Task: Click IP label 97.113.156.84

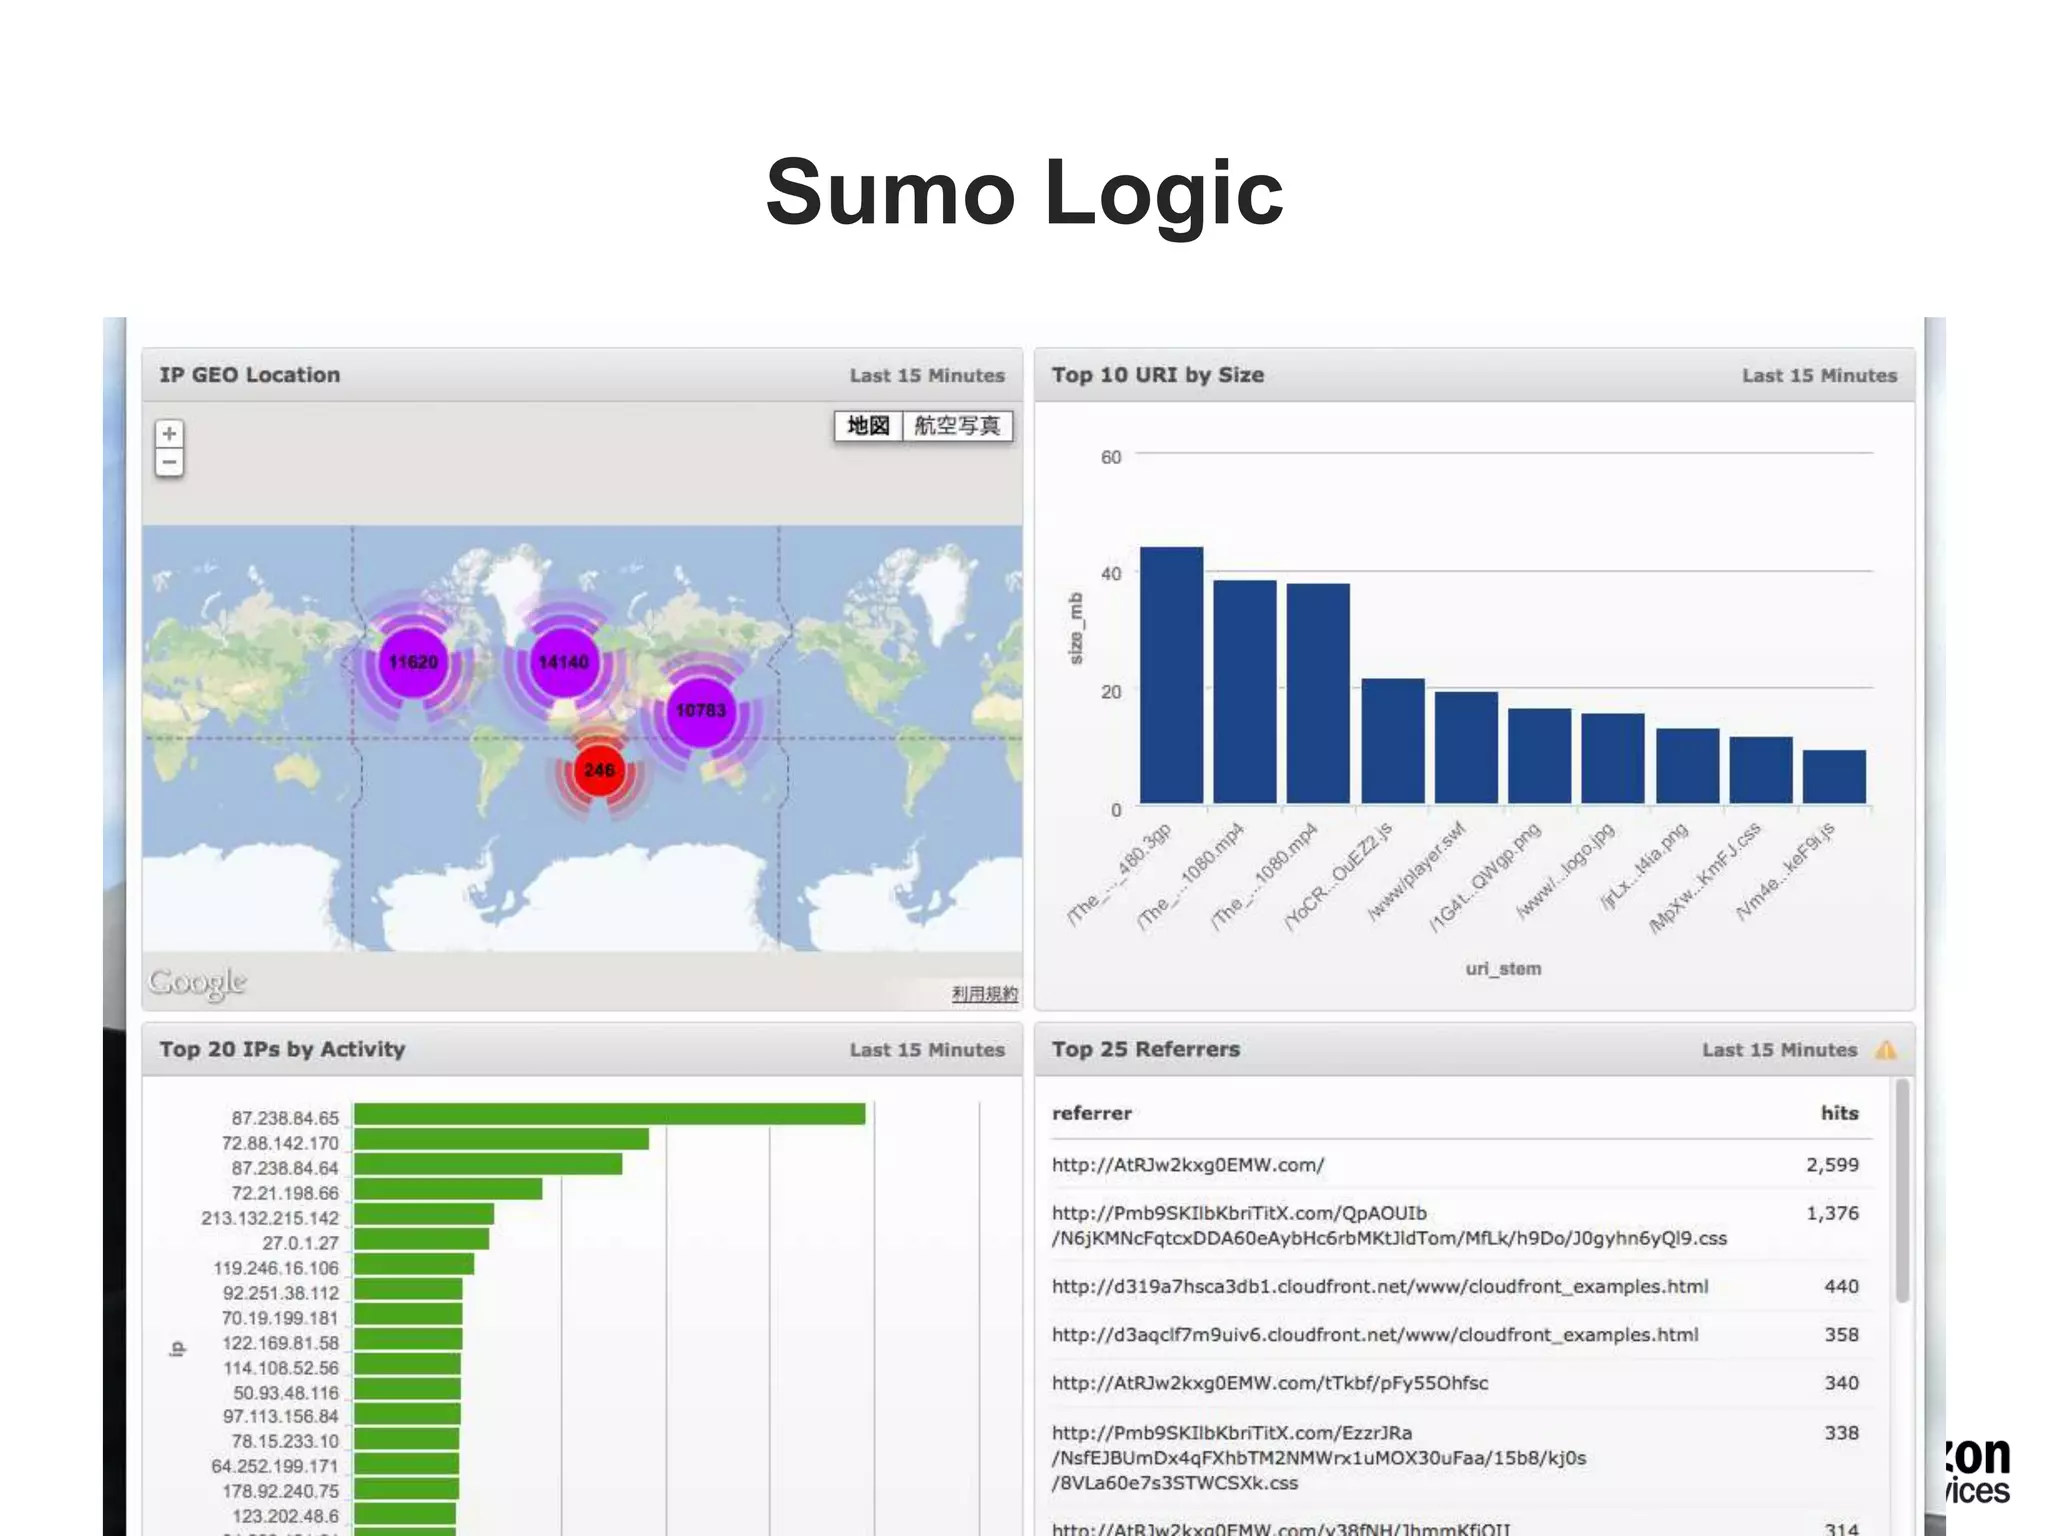Action: tap(281, 1416)
